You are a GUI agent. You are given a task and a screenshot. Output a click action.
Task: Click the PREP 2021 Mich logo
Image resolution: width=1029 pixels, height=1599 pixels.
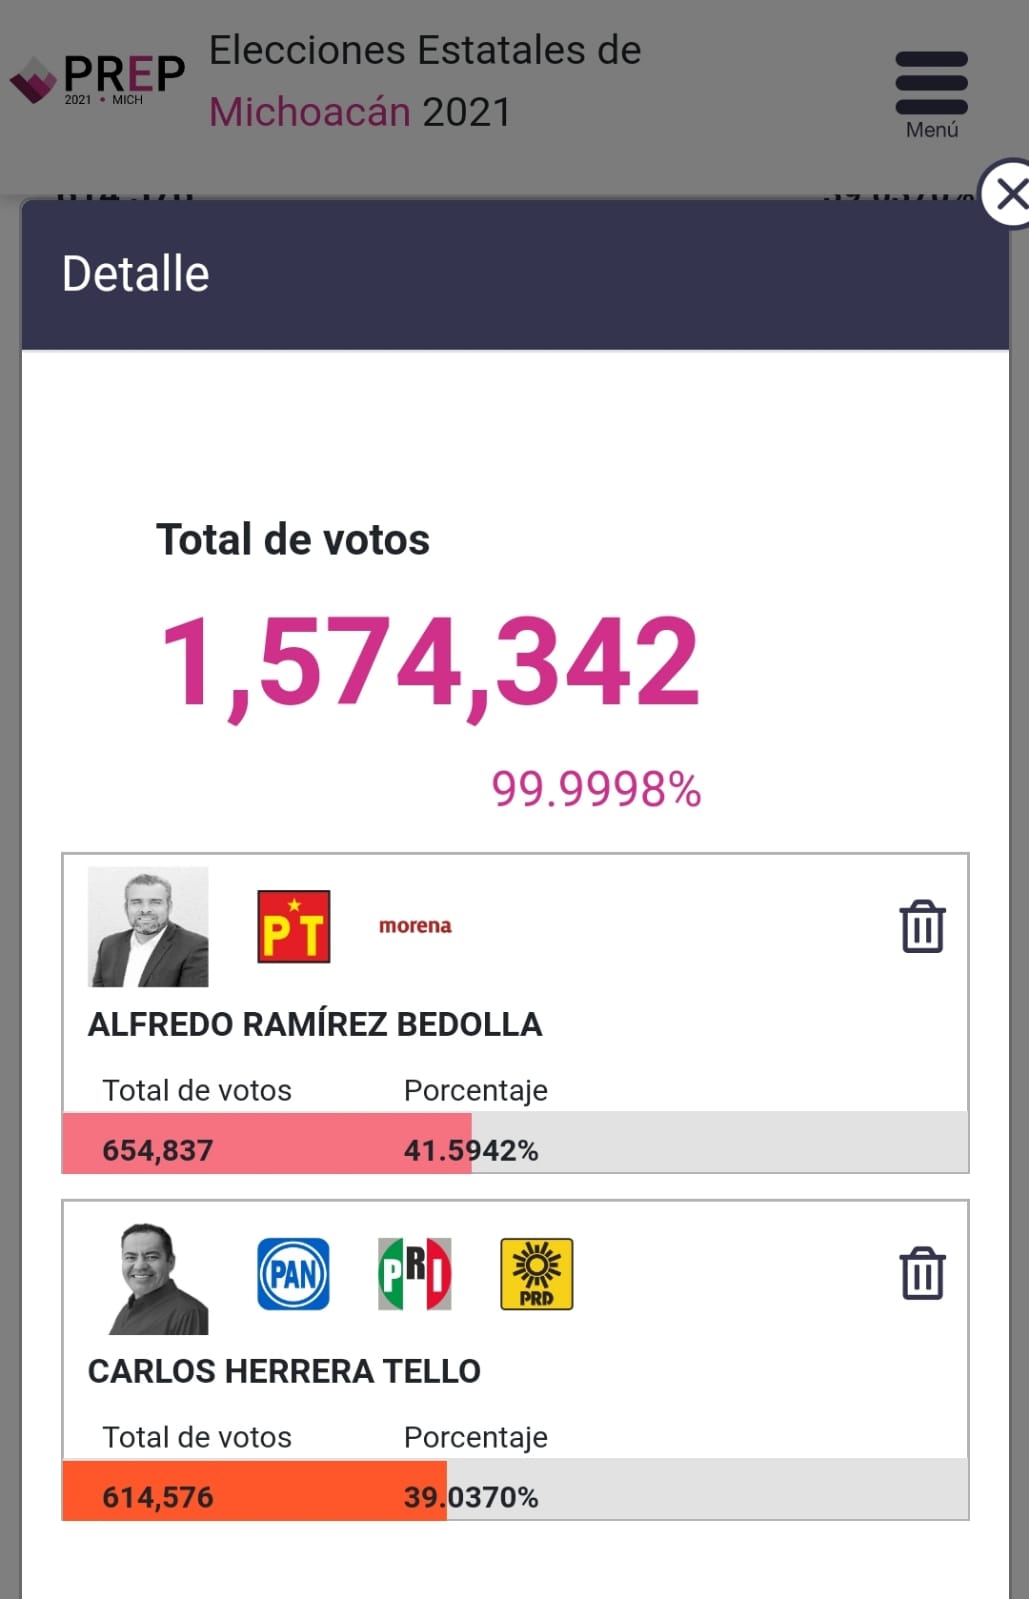[x=100, y=78]
